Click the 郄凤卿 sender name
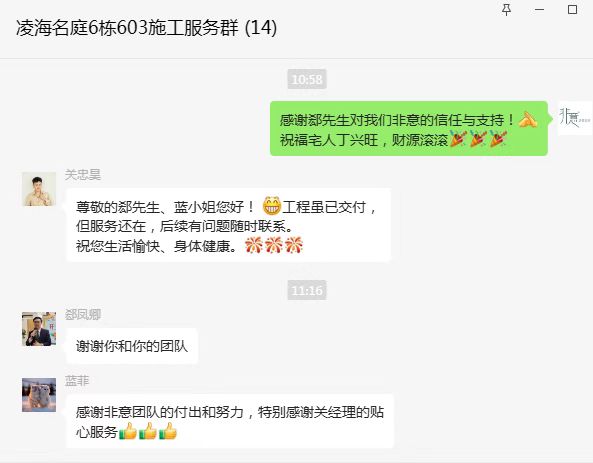The width and height of the screenshot is (593, 463). pos(83,314)
